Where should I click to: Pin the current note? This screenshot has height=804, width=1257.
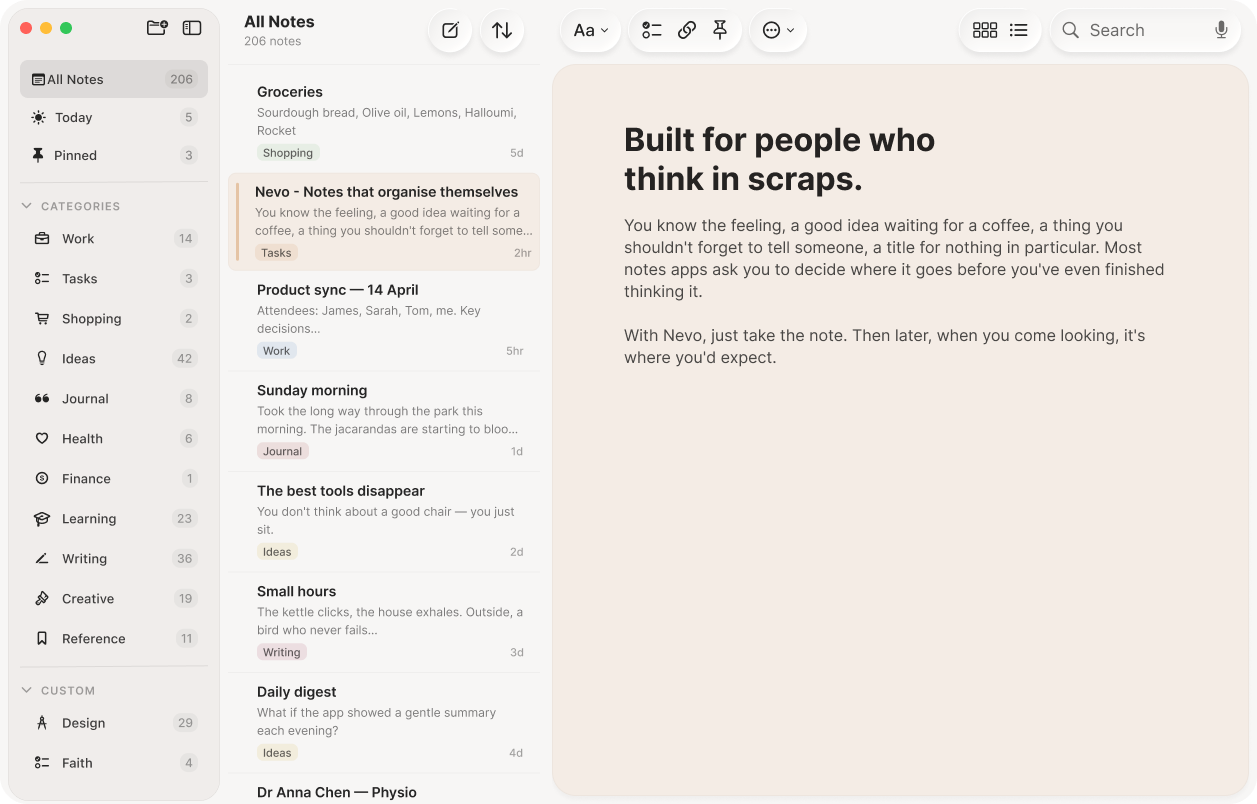click(719, 30)
